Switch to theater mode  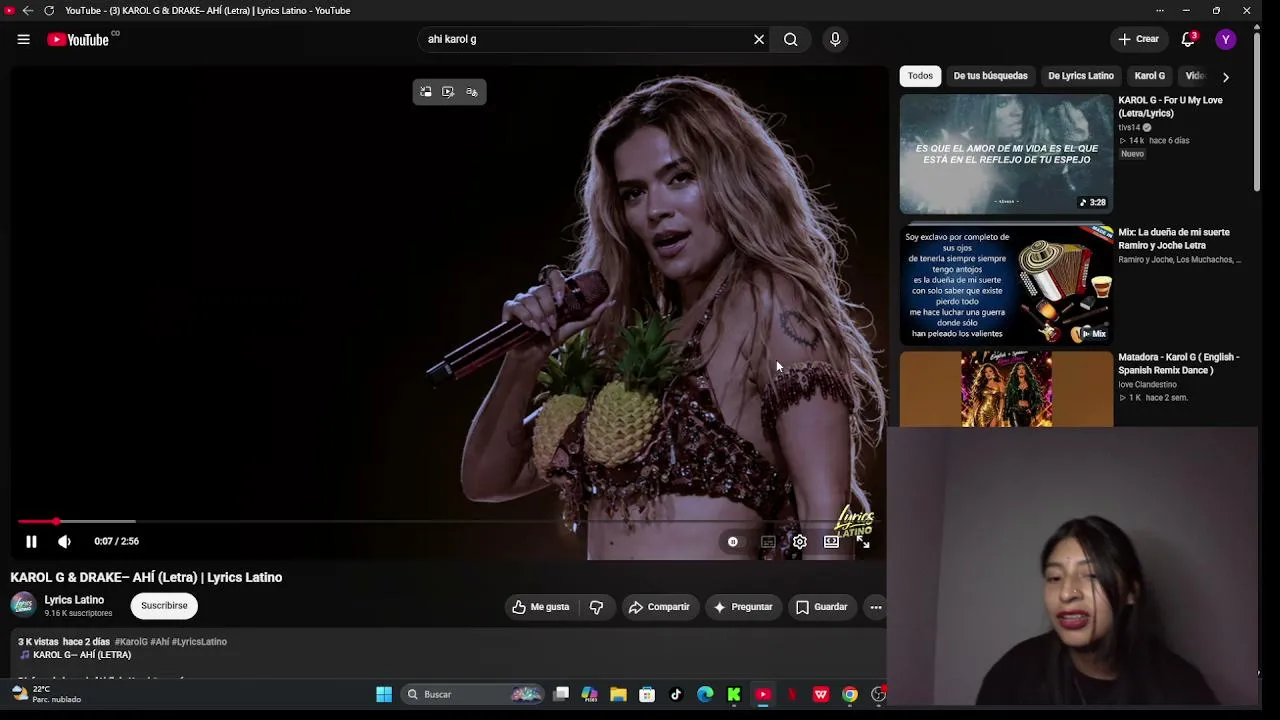831,541
